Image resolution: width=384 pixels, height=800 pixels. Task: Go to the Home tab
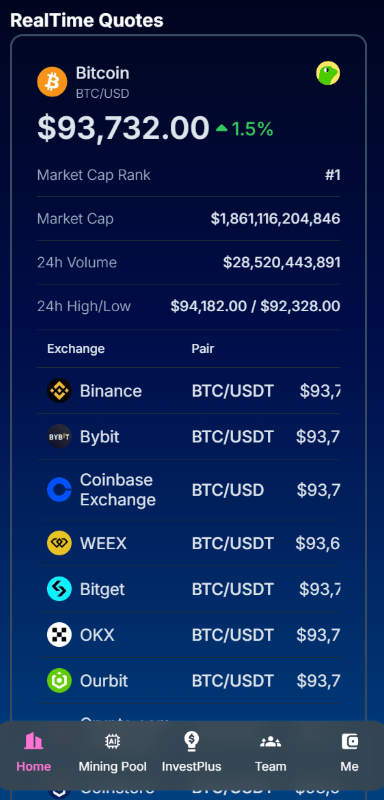[34, 752]
